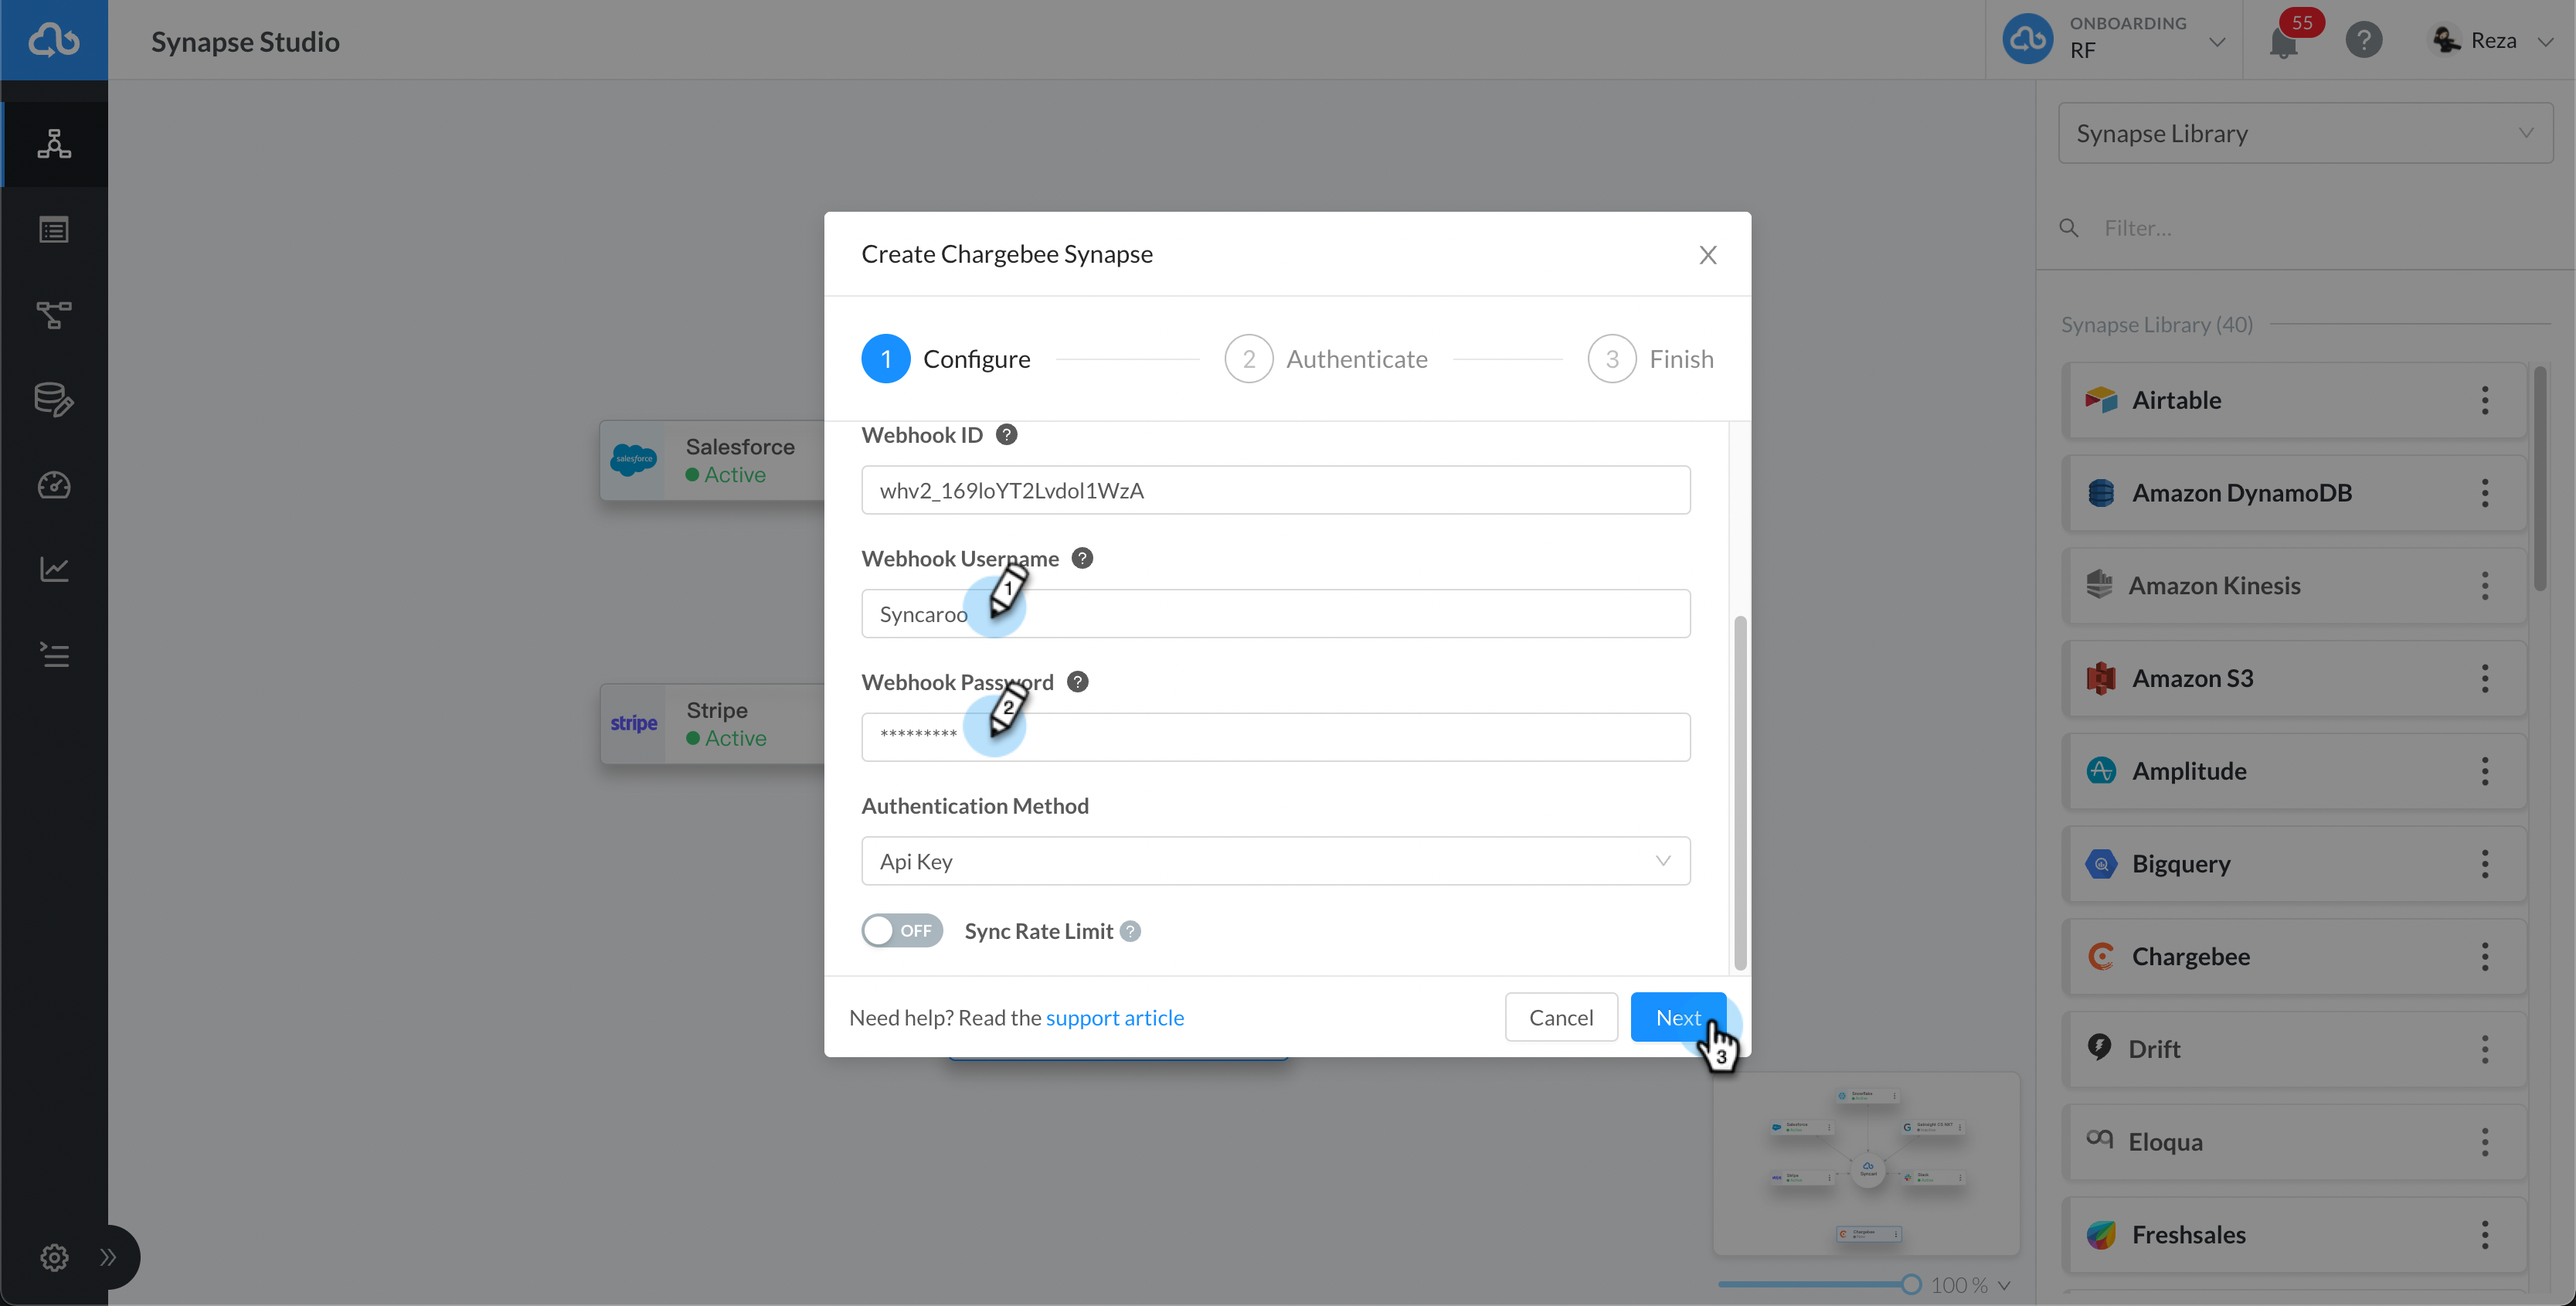Select Amplitude in the library
The height and width of the screenshot is (1306, 2576).
(x=2294, y=771)
